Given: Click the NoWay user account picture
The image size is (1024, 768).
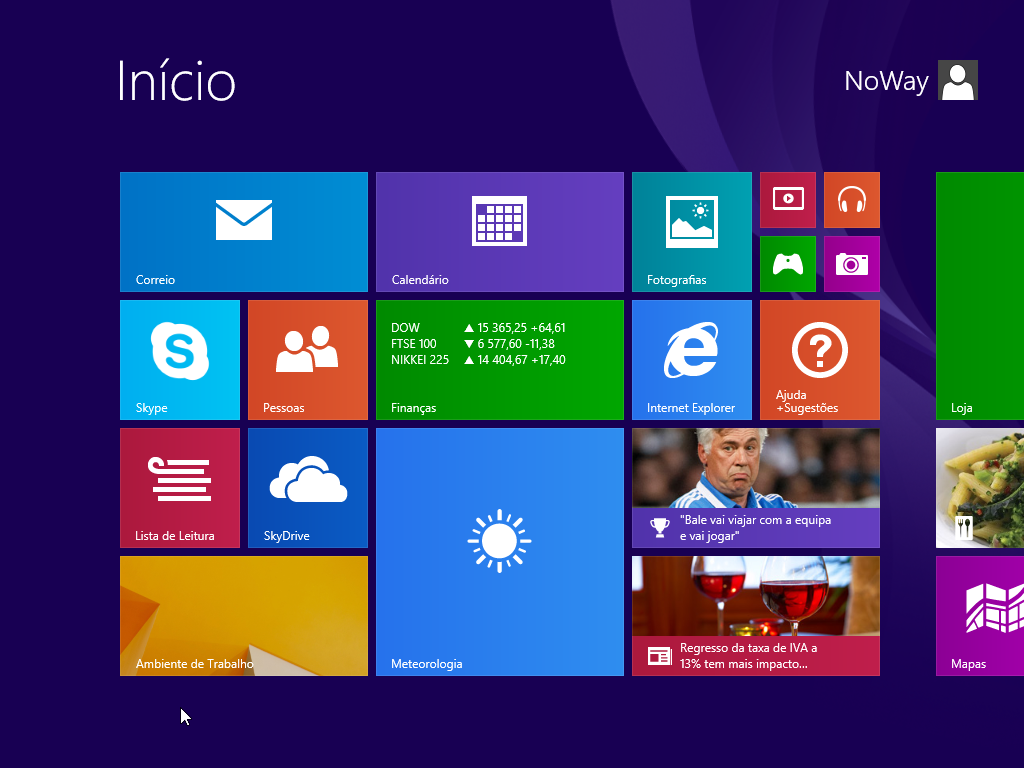Looking at the screenshot, I should click(957, 80).
